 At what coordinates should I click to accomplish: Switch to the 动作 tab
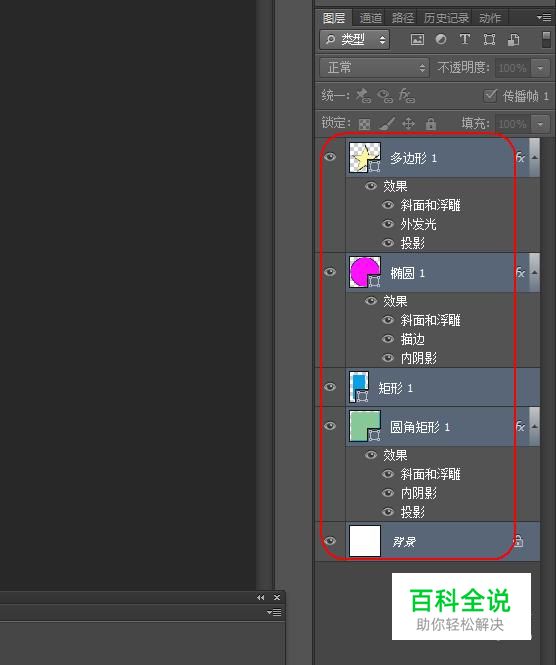pos(490,18)
